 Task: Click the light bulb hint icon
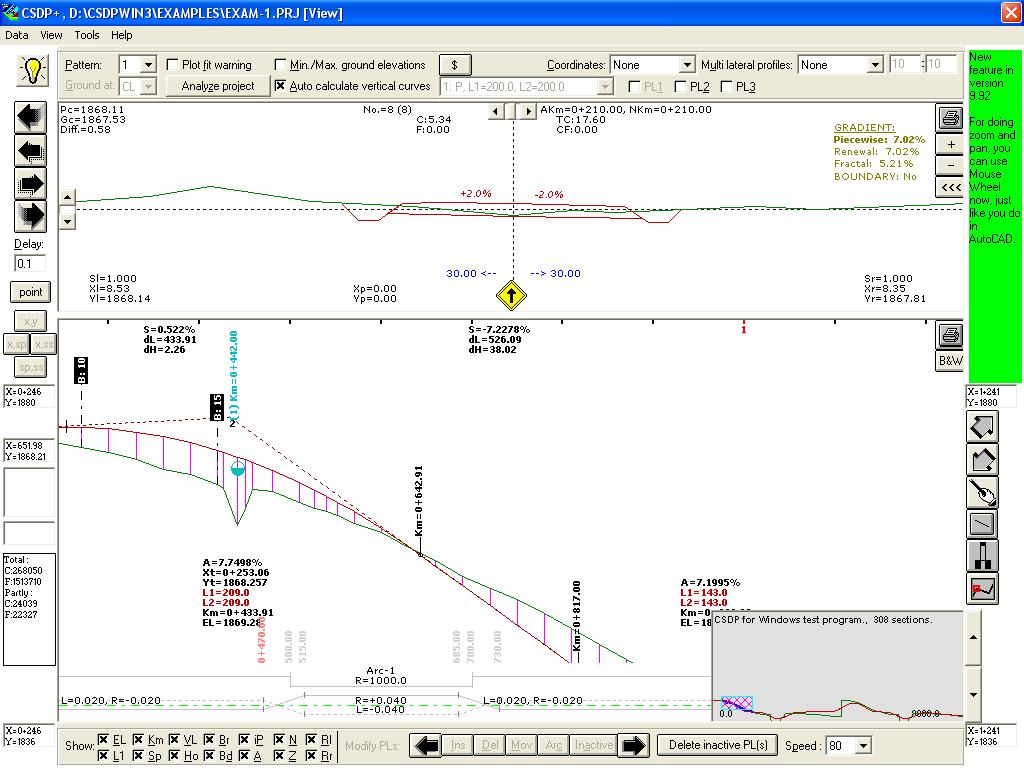(32, 69)
